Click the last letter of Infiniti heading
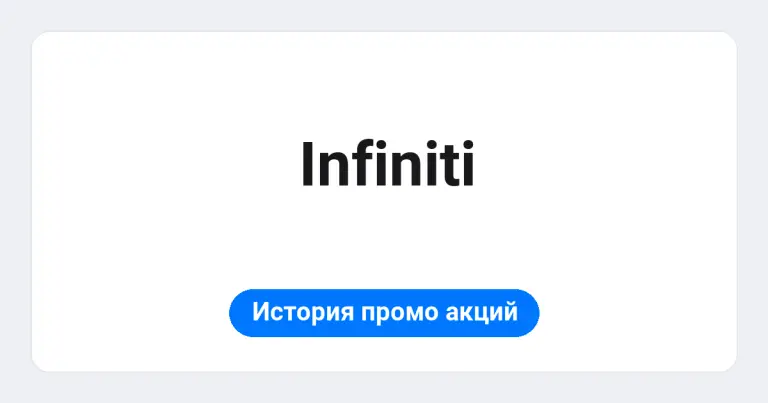Viewport: 768px width, 403px height. tap(468, 164)
